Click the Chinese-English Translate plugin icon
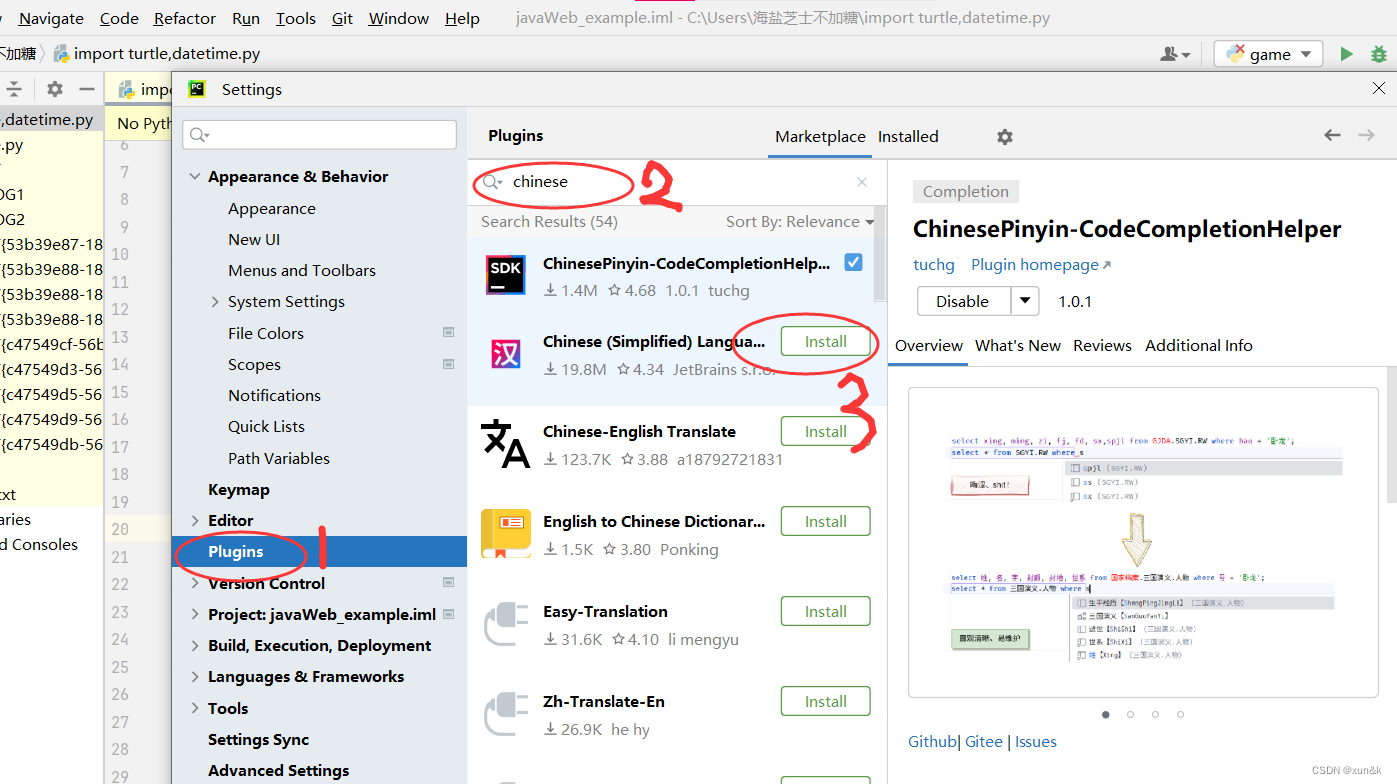 (x=505, y=443)
